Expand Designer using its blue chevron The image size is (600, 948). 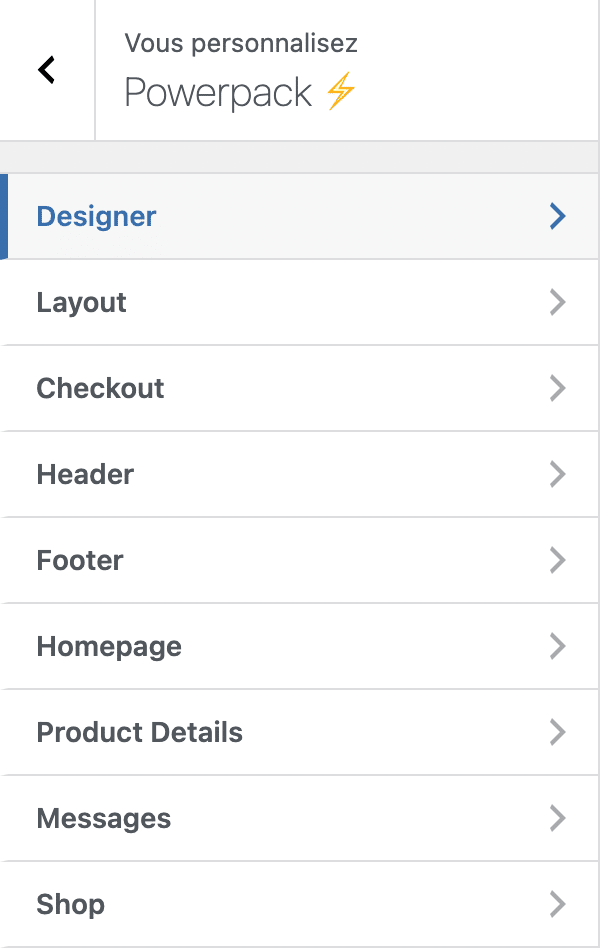[x=557, y=216]
